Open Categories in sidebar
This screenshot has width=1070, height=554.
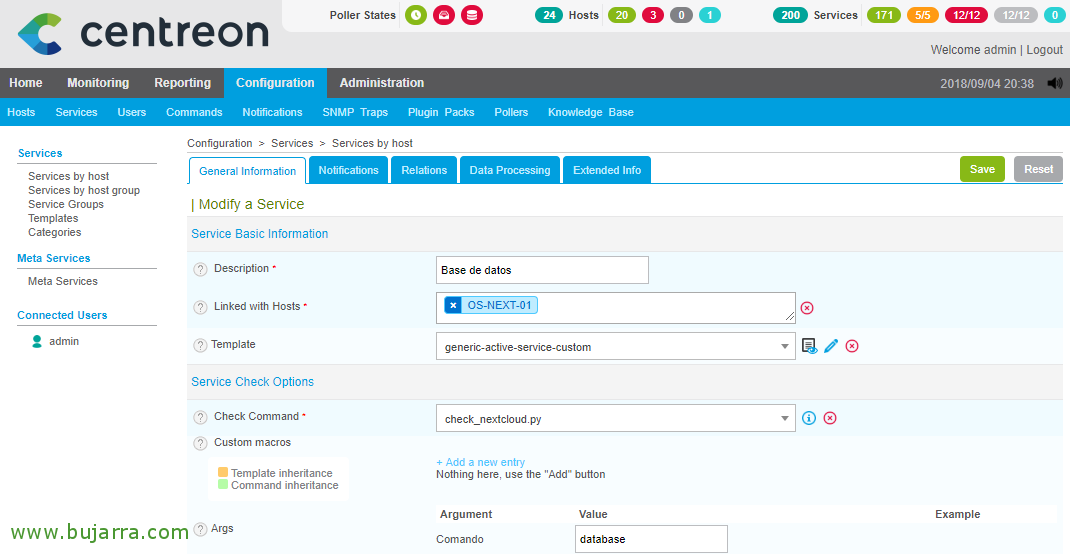(x=55, y=232)
